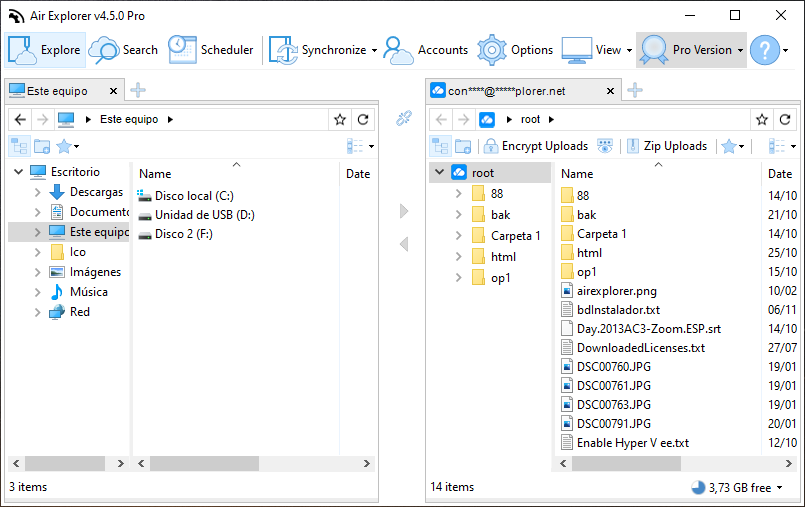Open the Synchronize dropdown arrow

point(374,50)
